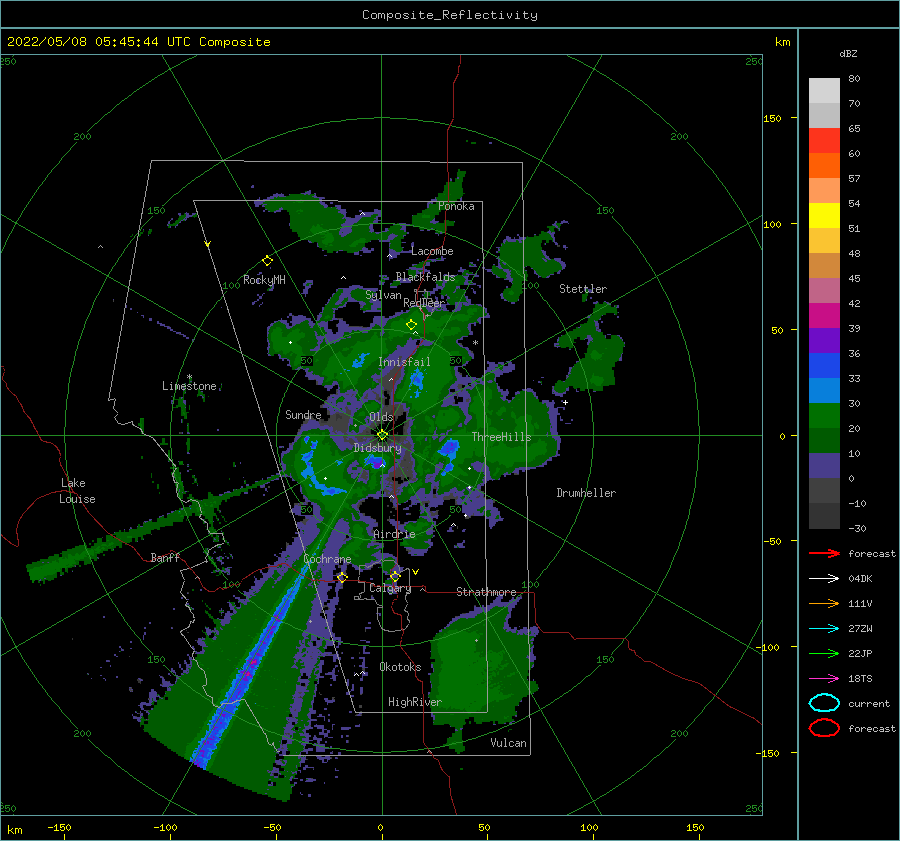
Task: Select the magenta 42 dBZ color swatch
Action: (824, 315)
